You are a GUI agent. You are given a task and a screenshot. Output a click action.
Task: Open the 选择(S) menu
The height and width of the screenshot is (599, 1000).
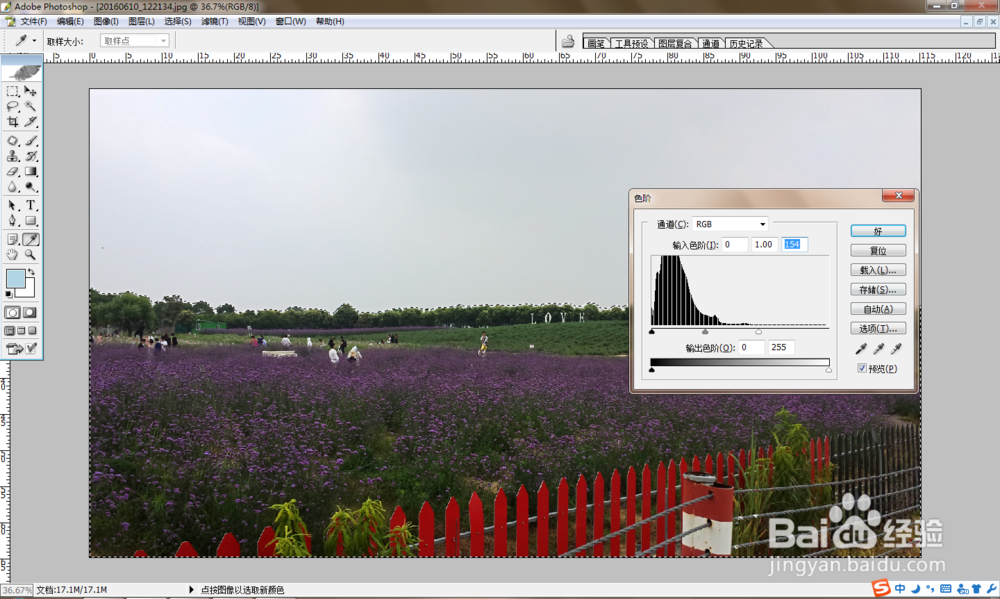pos(178,22)
